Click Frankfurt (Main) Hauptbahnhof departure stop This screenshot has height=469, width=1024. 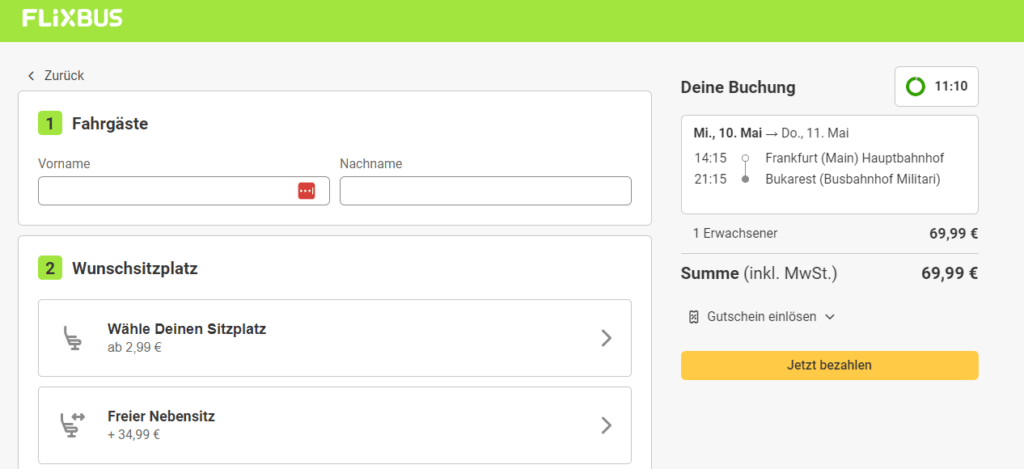[855, 158]
